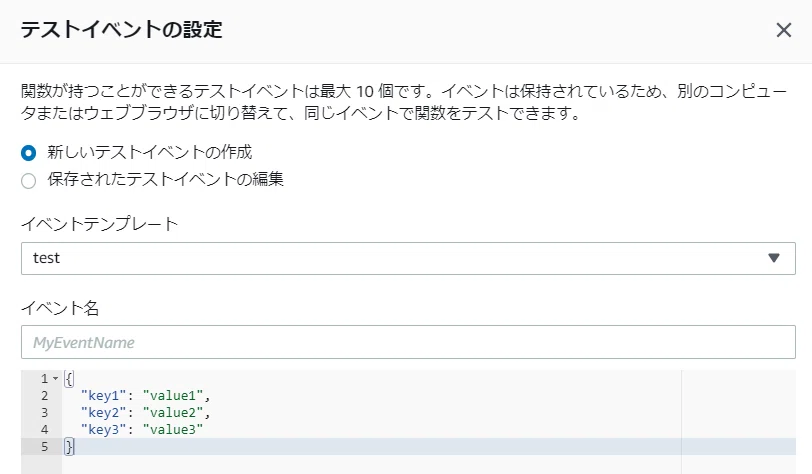Click the "key3" text in the editor
Image resolution: width=812 pixels, height=474 pixels.
[x=104, y=429]
